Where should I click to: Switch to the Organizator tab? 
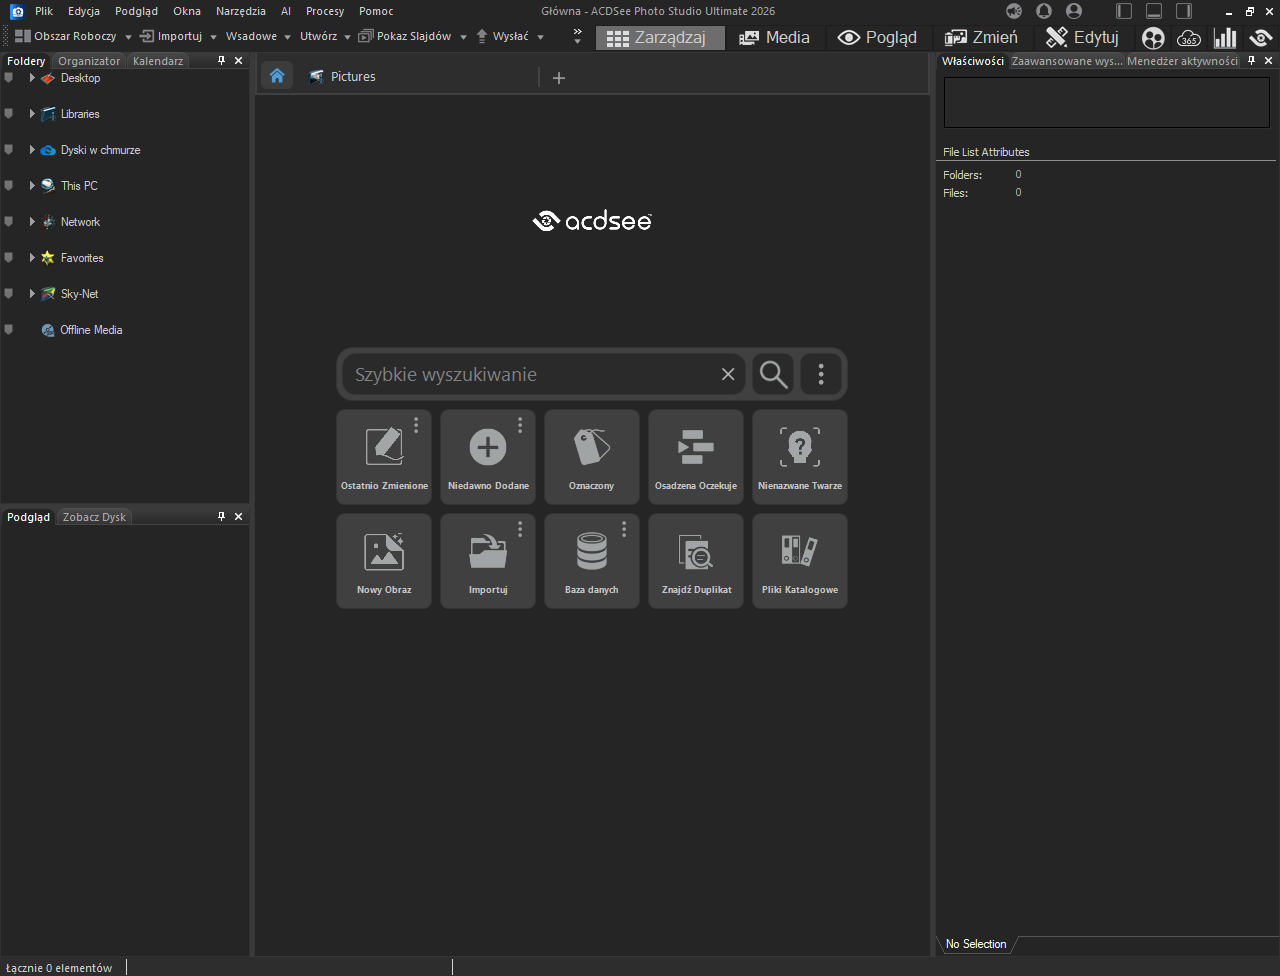tap(89, 61)
